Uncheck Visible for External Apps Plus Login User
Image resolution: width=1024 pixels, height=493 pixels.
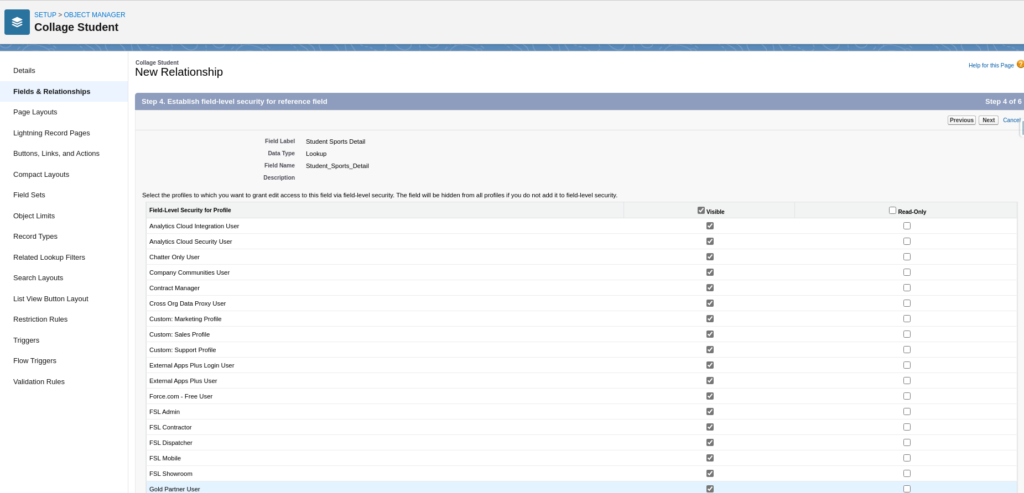click(710, 365)
